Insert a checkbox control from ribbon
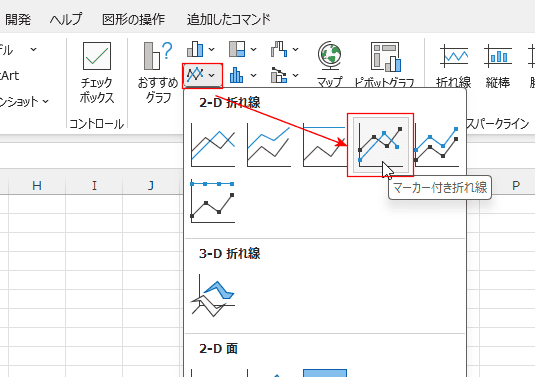535x377 pixels. 97,73
